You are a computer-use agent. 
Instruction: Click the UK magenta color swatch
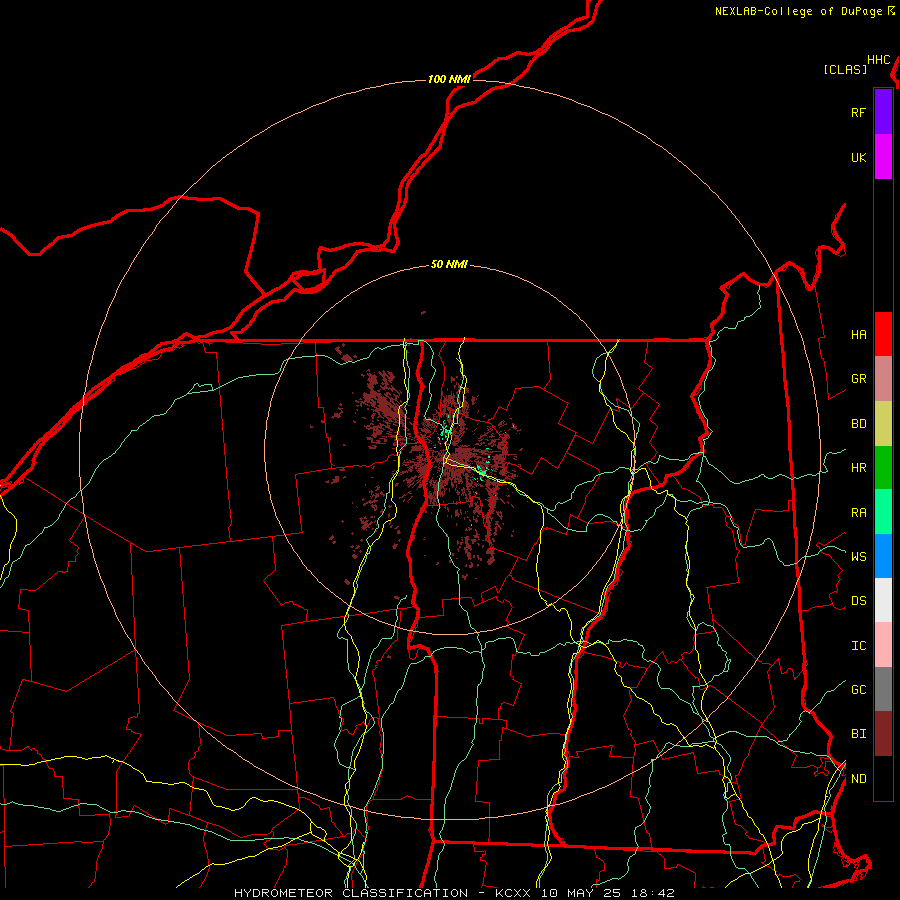point(883,157)
